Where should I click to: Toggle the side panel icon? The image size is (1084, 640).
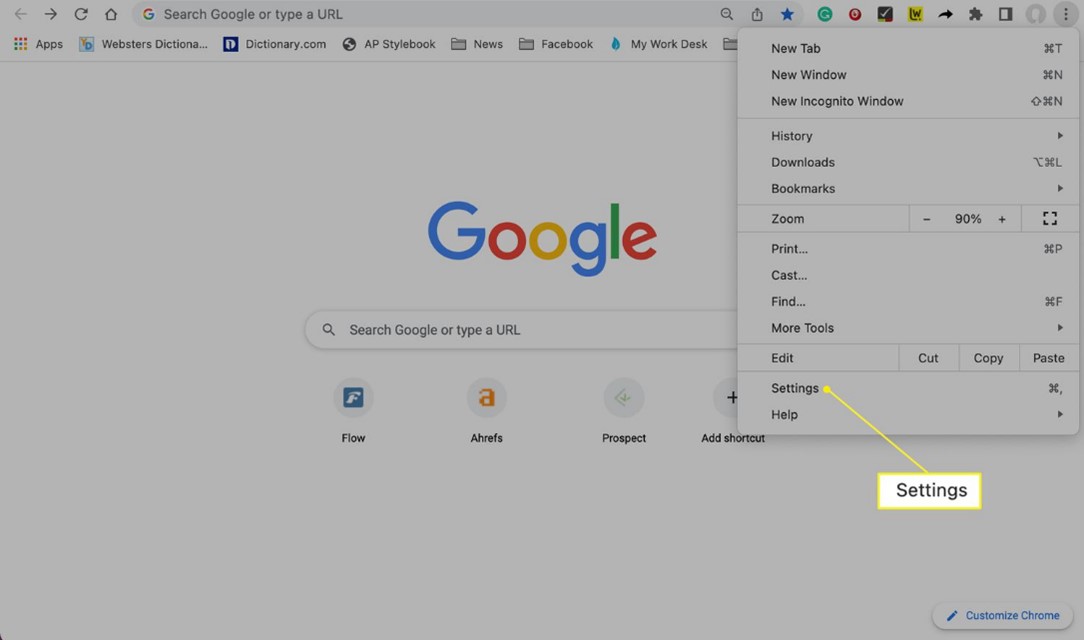click(x=1006, y=14)
